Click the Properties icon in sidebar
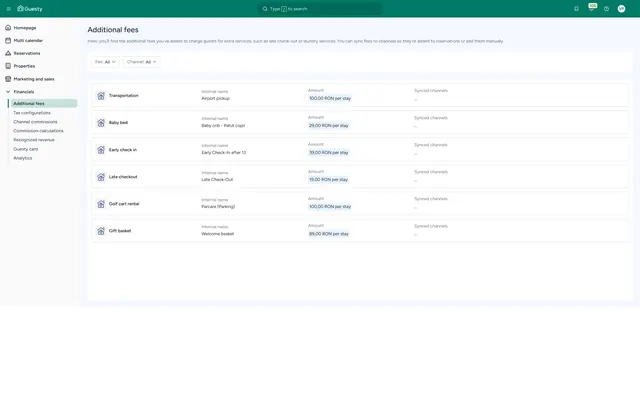Image resolution: width=640 pixels, height=400 pixels. (x=8, y=66)
